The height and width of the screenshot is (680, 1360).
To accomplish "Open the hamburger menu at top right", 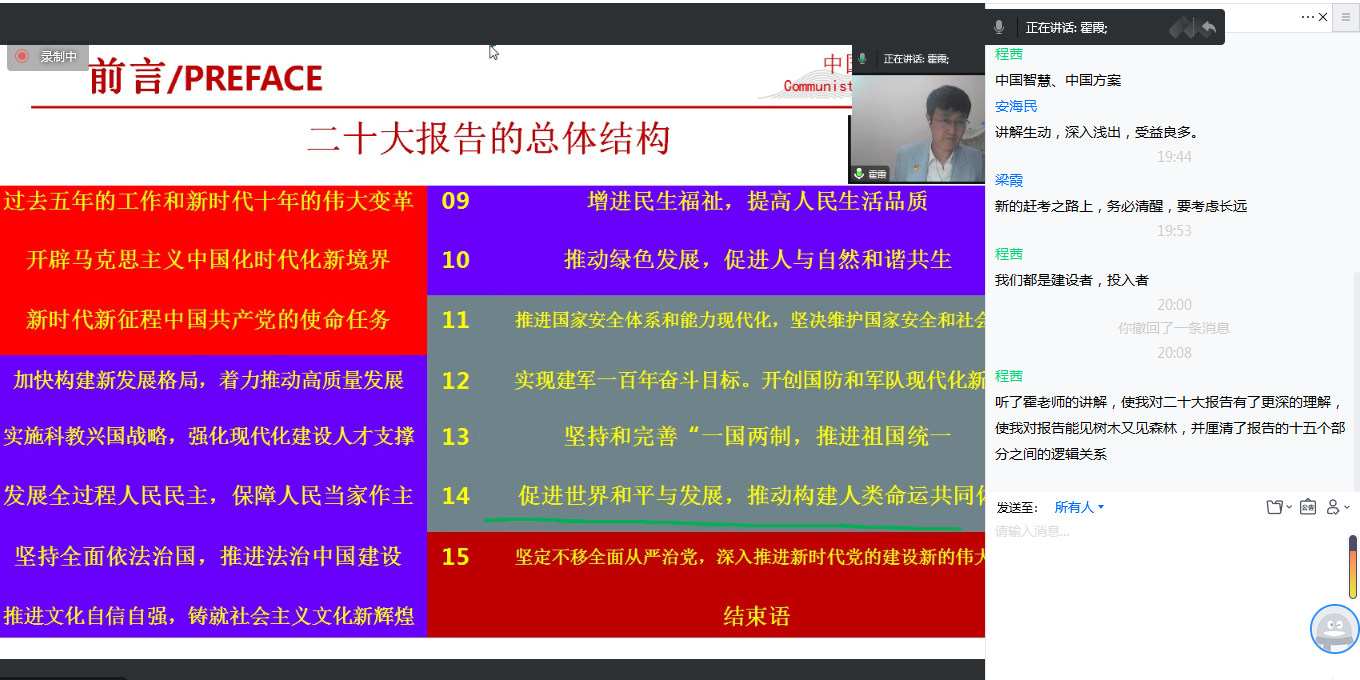I will tap(1346, 17).
